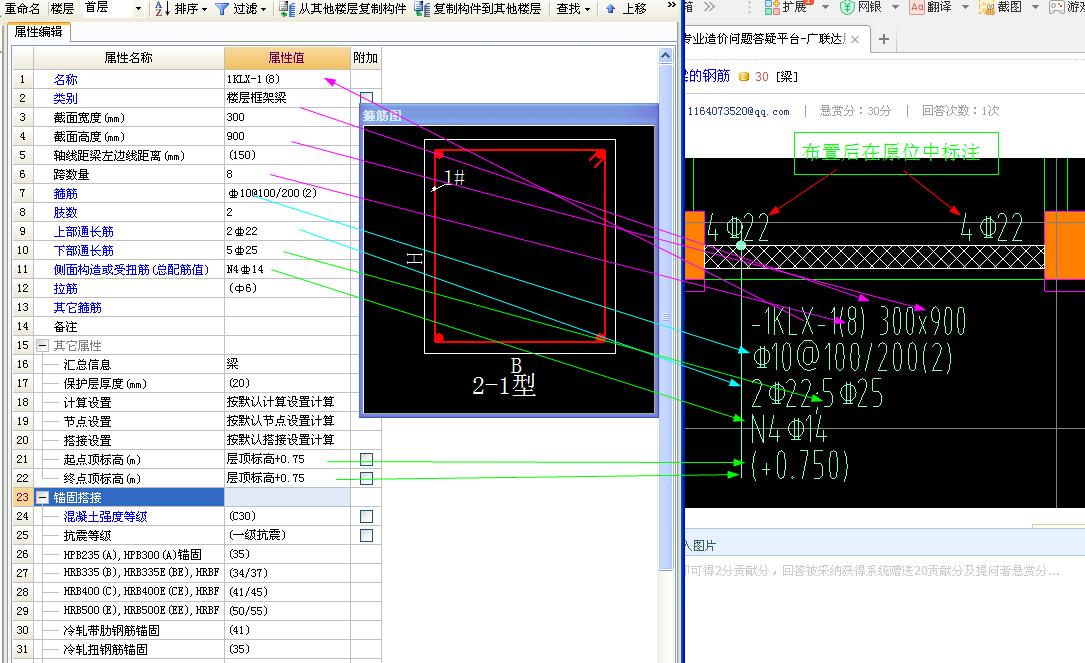Click the 属性名称 column header
The image size is (1085, 663).
128,57
